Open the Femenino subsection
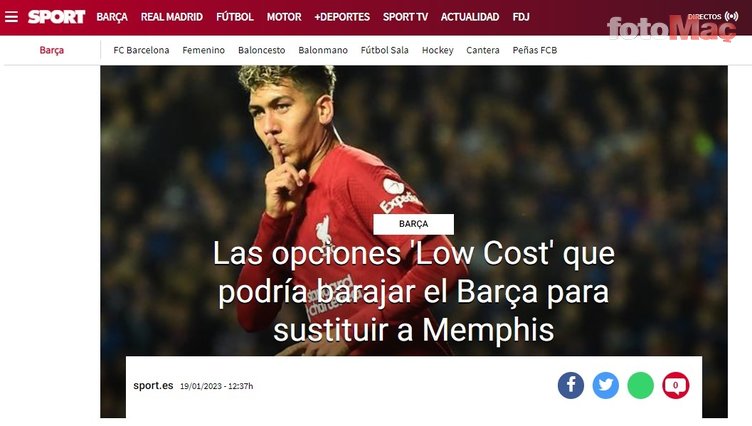 [203, 50]
